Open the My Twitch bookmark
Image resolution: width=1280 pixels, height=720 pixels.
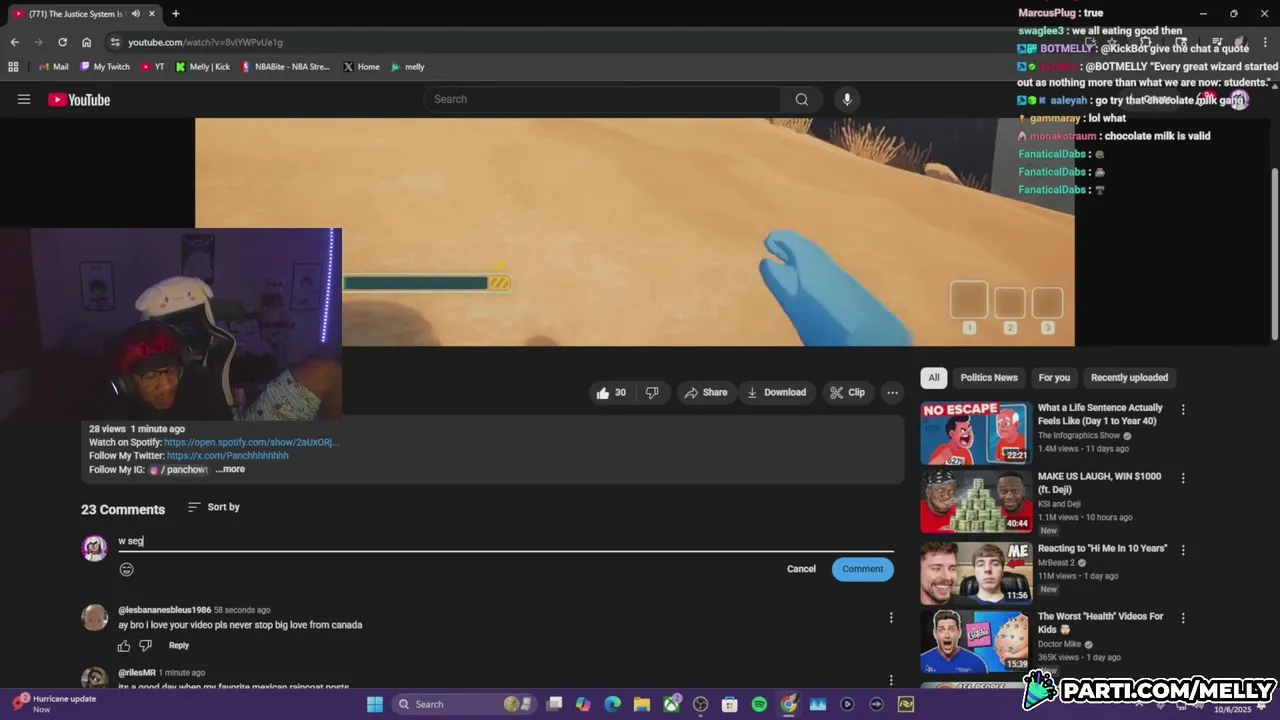point(105,67)
